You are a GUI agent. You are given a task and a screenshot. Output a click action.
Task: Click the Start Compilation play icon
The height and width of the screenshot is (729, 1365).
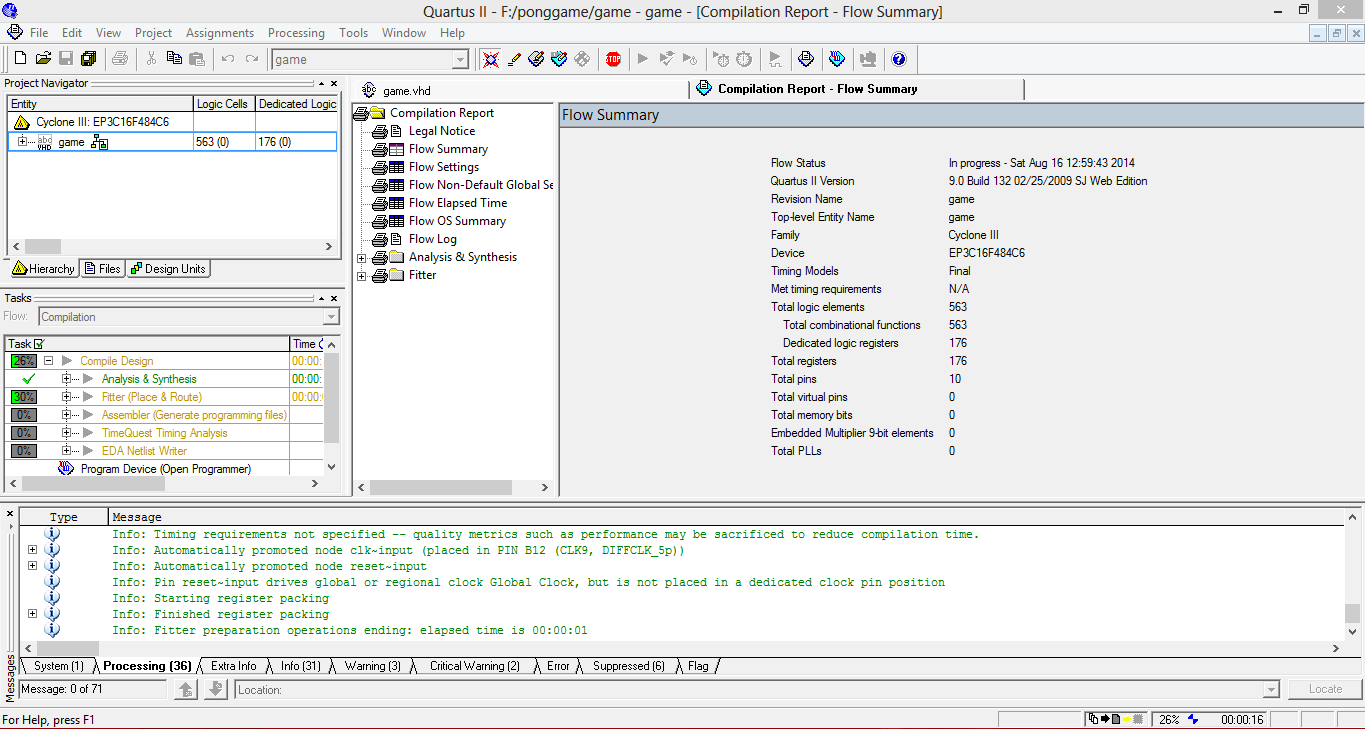pos(643,59)
